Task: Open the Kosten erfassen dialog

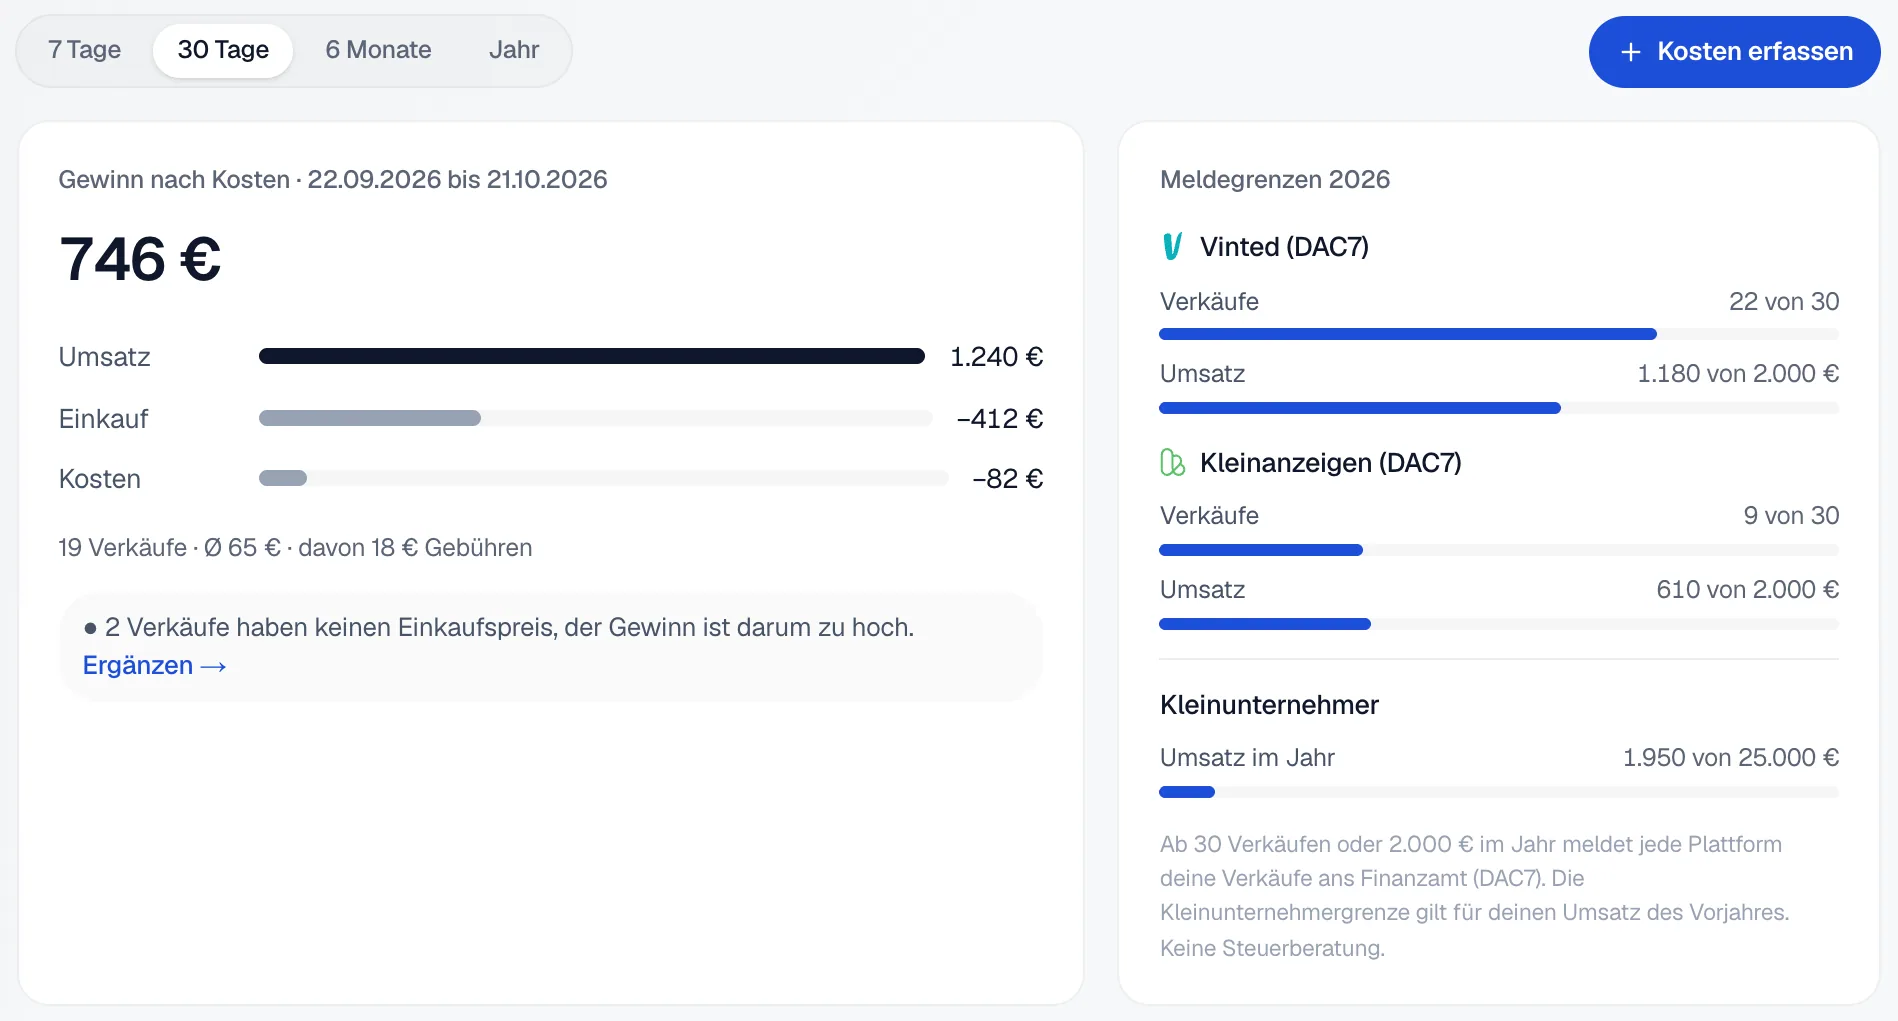Action: (1734, 52)
